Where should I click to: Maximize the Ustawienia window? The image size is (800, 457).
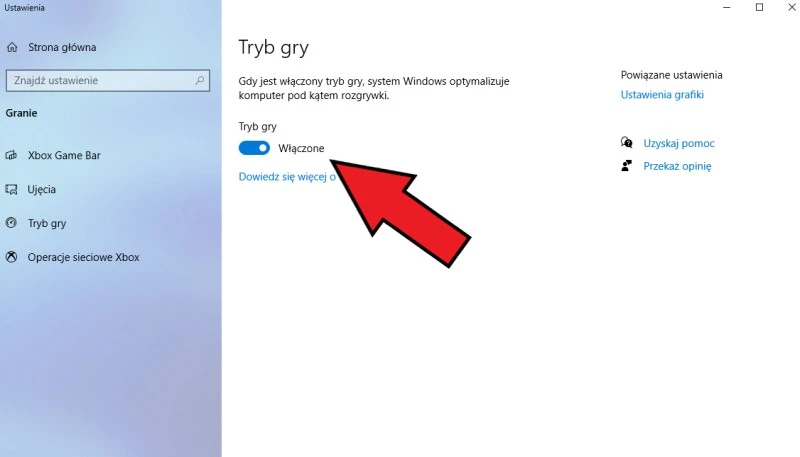pos(759,7)
